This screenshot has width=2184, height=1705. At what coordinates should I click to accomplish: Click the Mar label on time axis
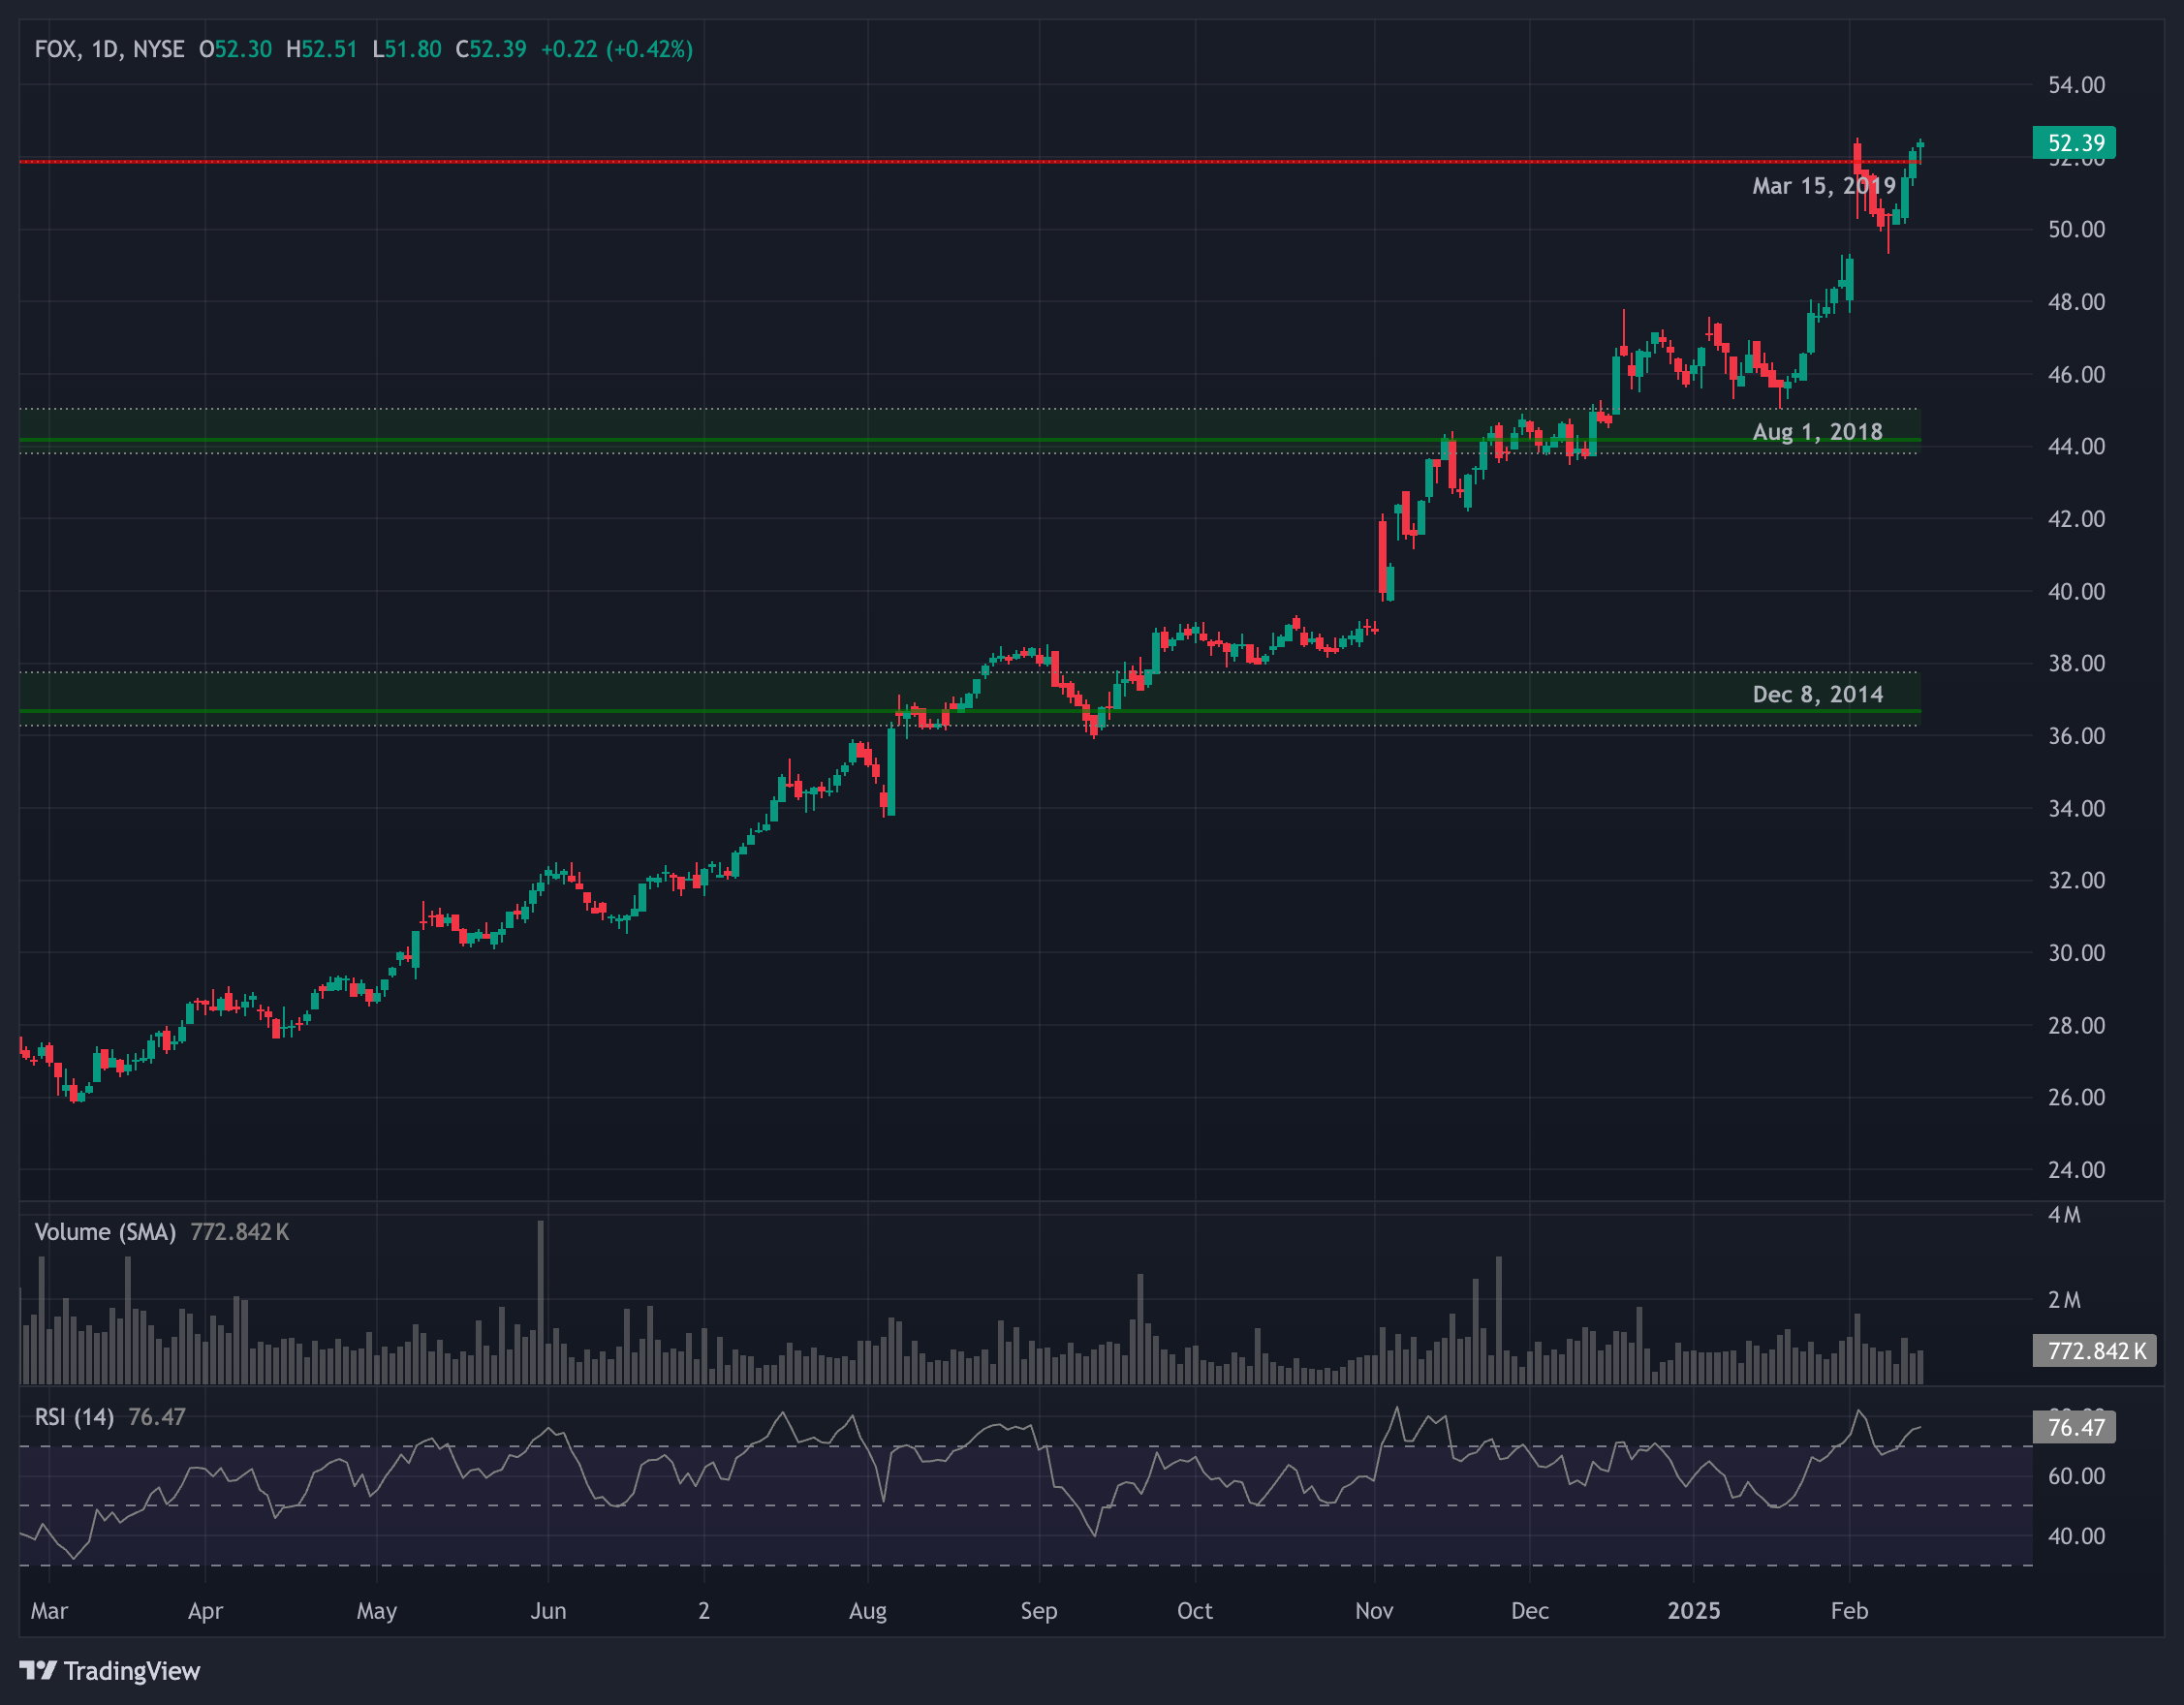click(x=49, y=1611)
